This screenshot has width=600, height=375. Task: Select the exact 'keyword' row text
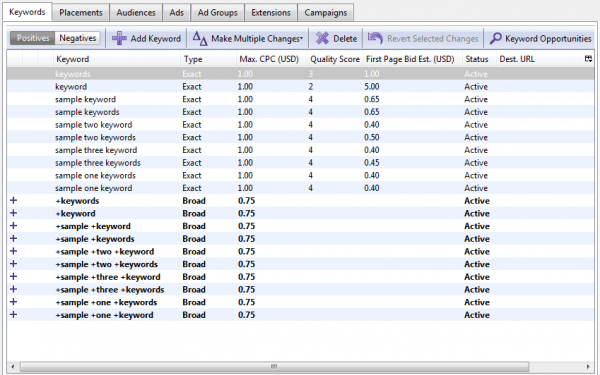click(x=71, y=86)
